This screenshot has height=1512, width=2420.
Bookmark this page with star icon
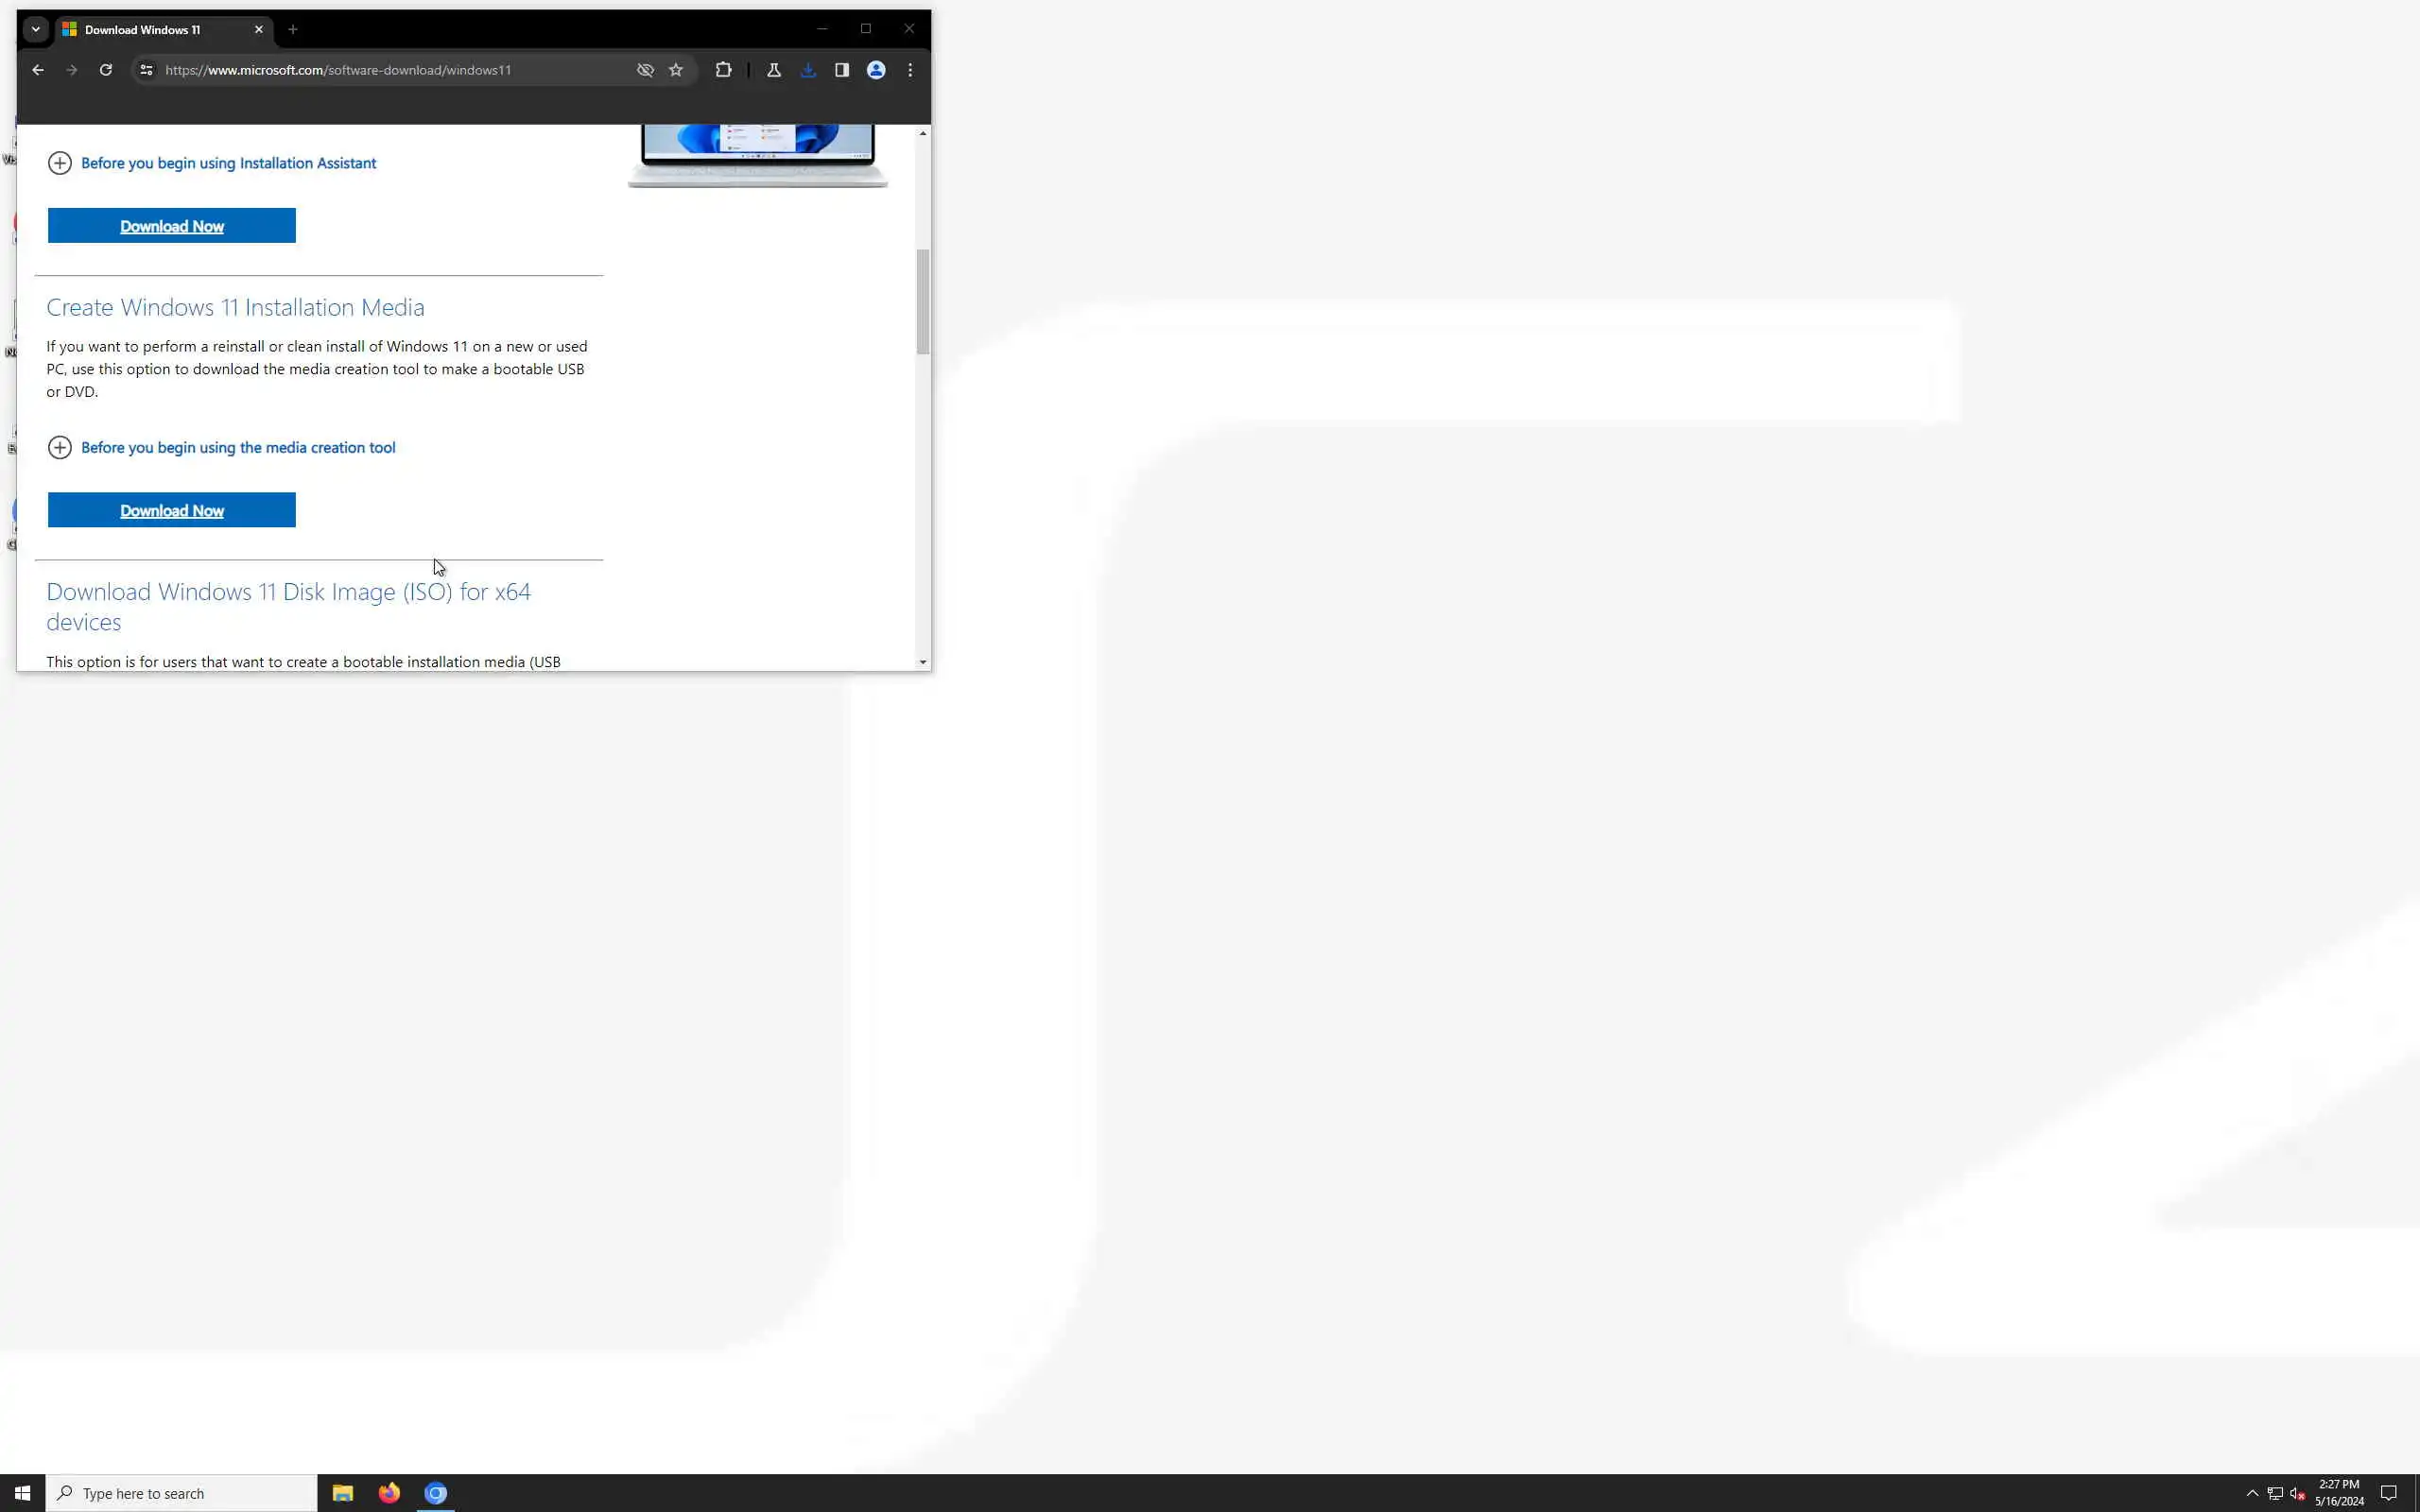[676, 70]
